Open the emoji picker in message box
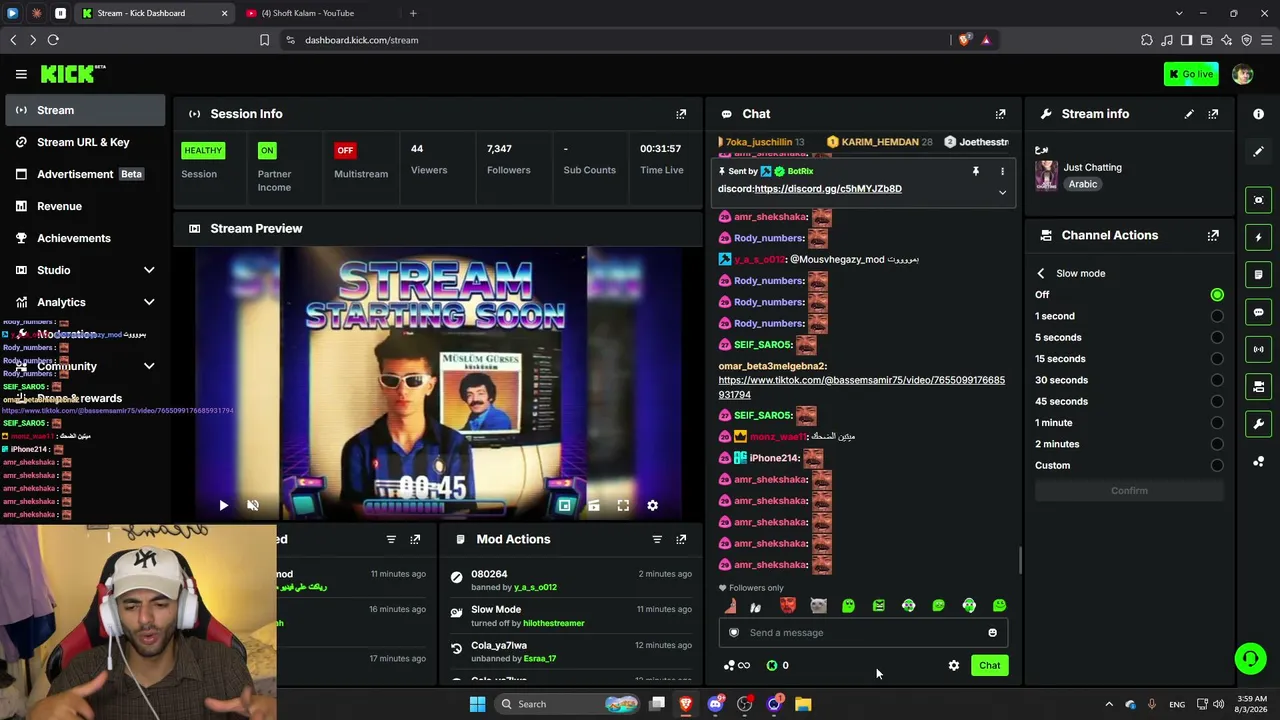Image resolution: width=1280 pixels, height=720 pixels. click(992, 632)
